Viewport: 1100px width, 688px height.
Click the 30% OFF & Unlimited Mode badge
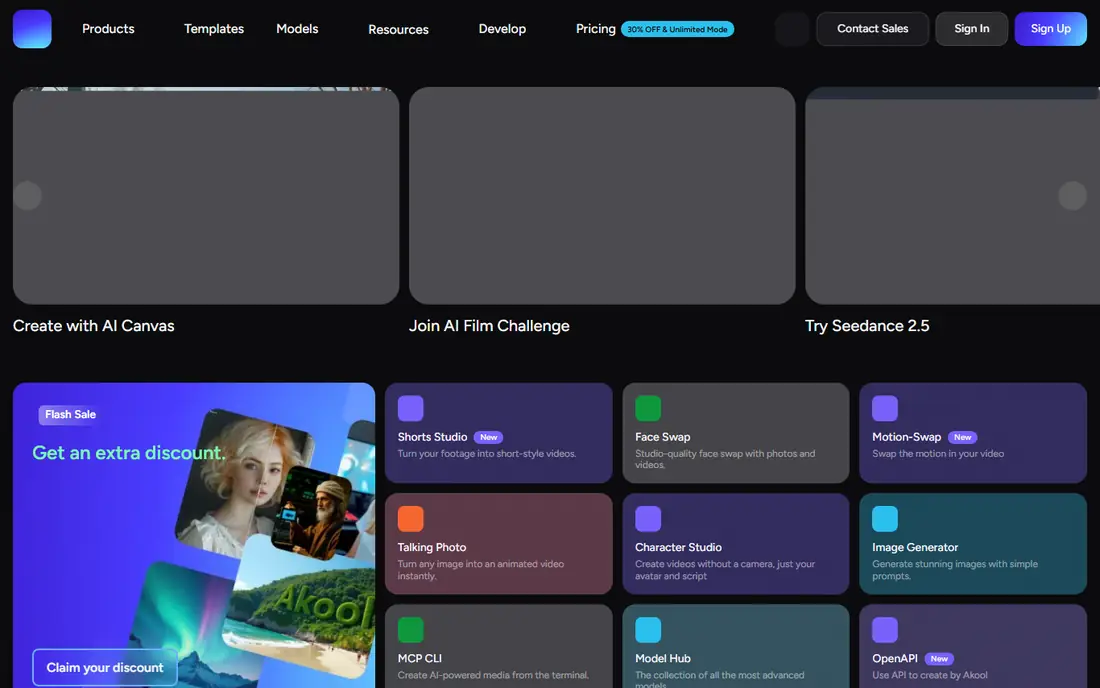point(677,29)
